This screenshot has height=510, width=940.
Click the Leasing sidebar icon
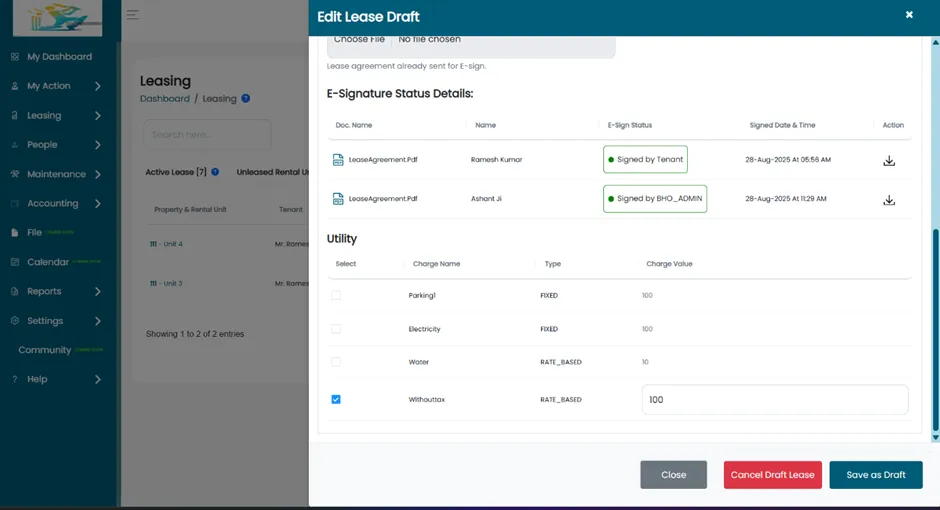[14, 115]
